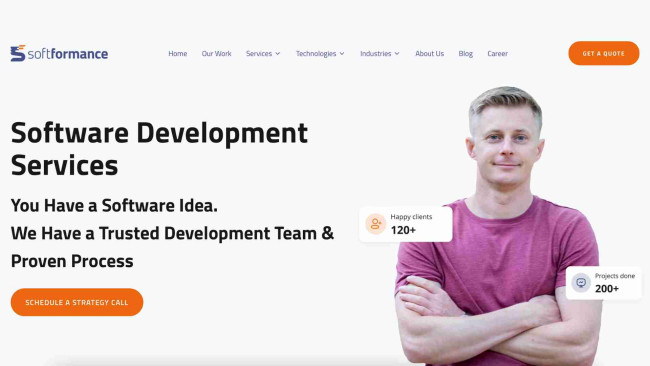Expand the Services dropdown chevron
Viewport: 650px width, 366px height.
click(x=278, y=53)
